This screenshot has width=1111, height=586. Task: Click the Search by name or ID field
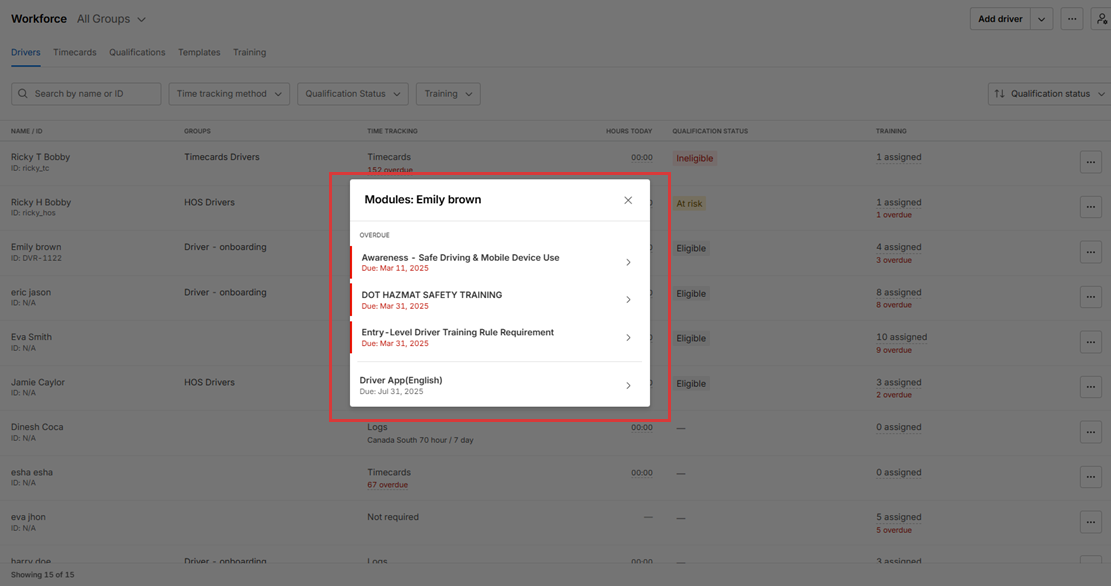(86, 94)
